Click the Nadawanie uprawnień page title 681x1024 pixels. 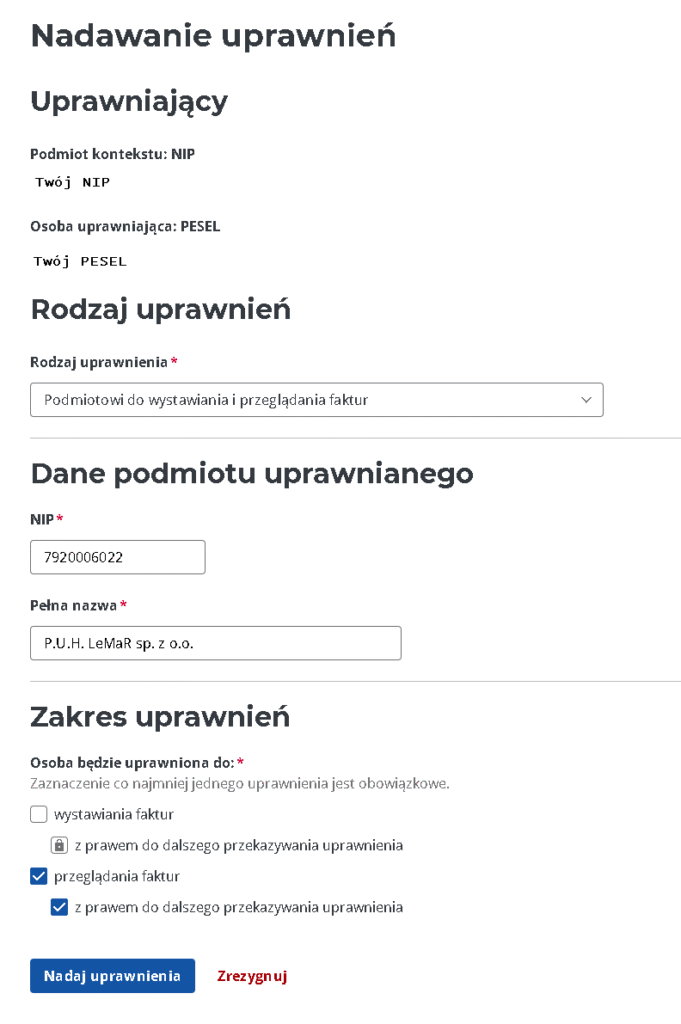pos(214,35)
